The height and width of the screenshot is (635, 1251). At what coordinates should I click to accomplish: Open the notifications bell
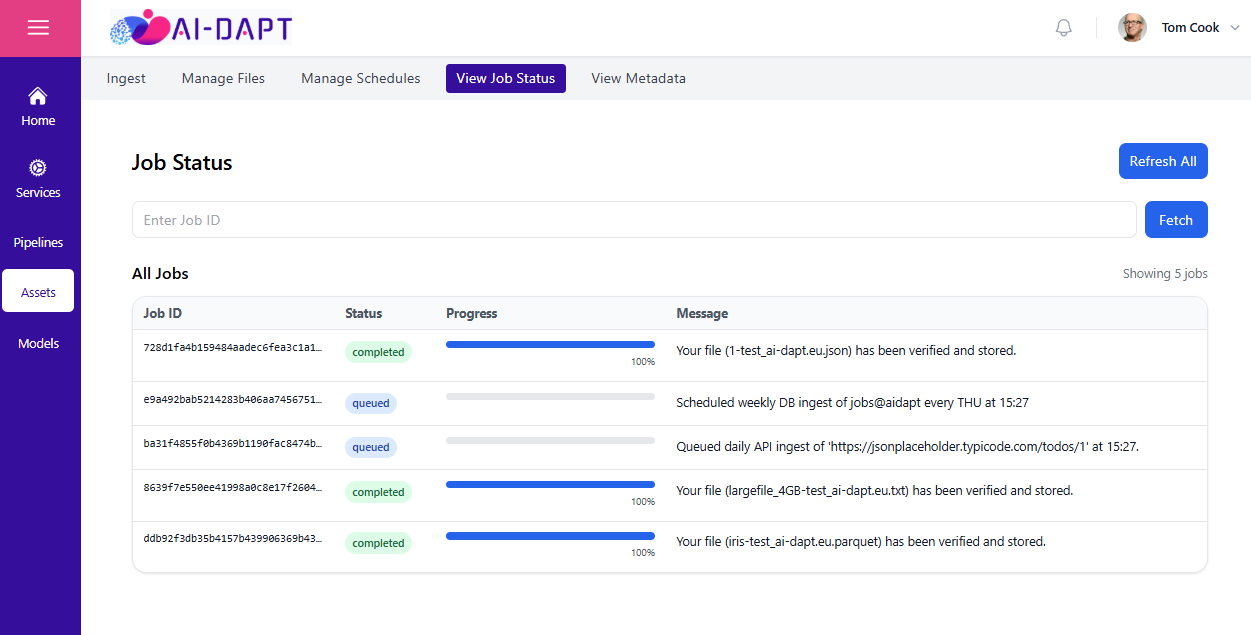(1064, 28)
